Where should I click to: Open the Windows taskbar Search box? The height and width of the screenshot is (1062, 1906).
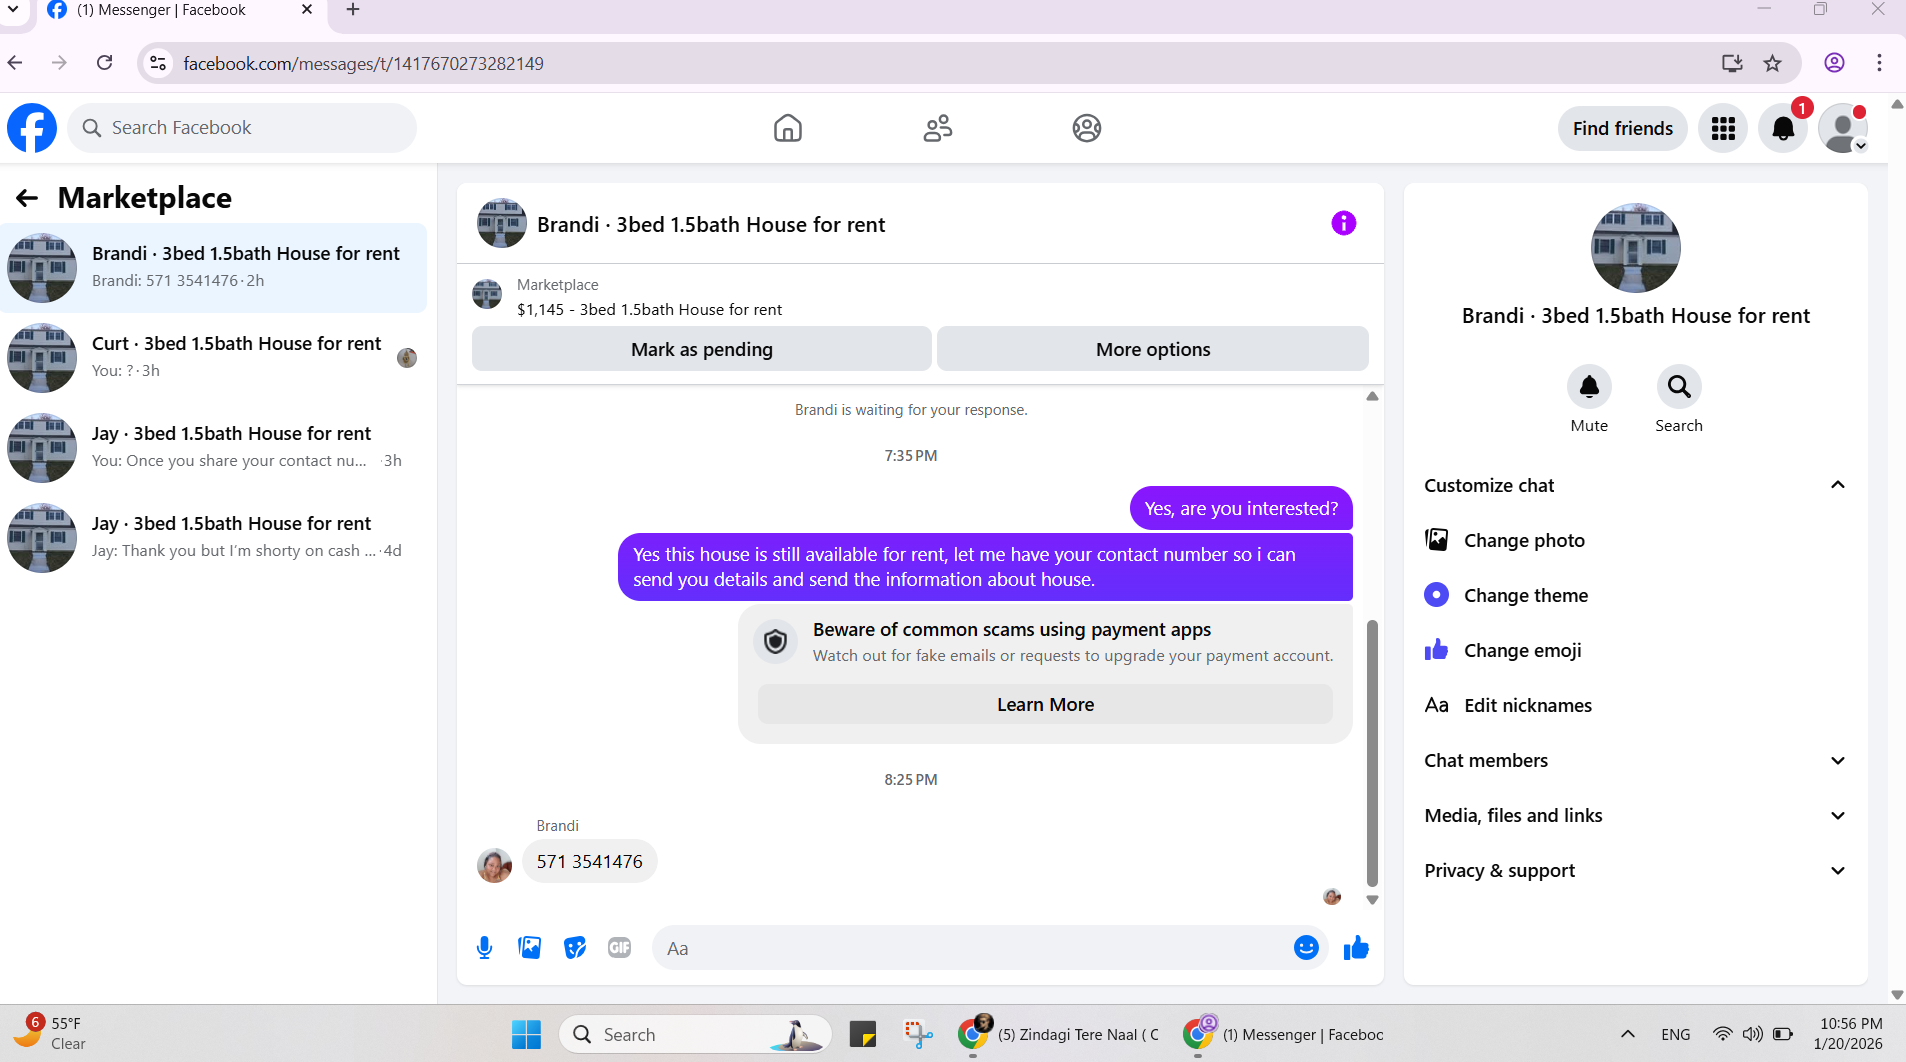695,1035
